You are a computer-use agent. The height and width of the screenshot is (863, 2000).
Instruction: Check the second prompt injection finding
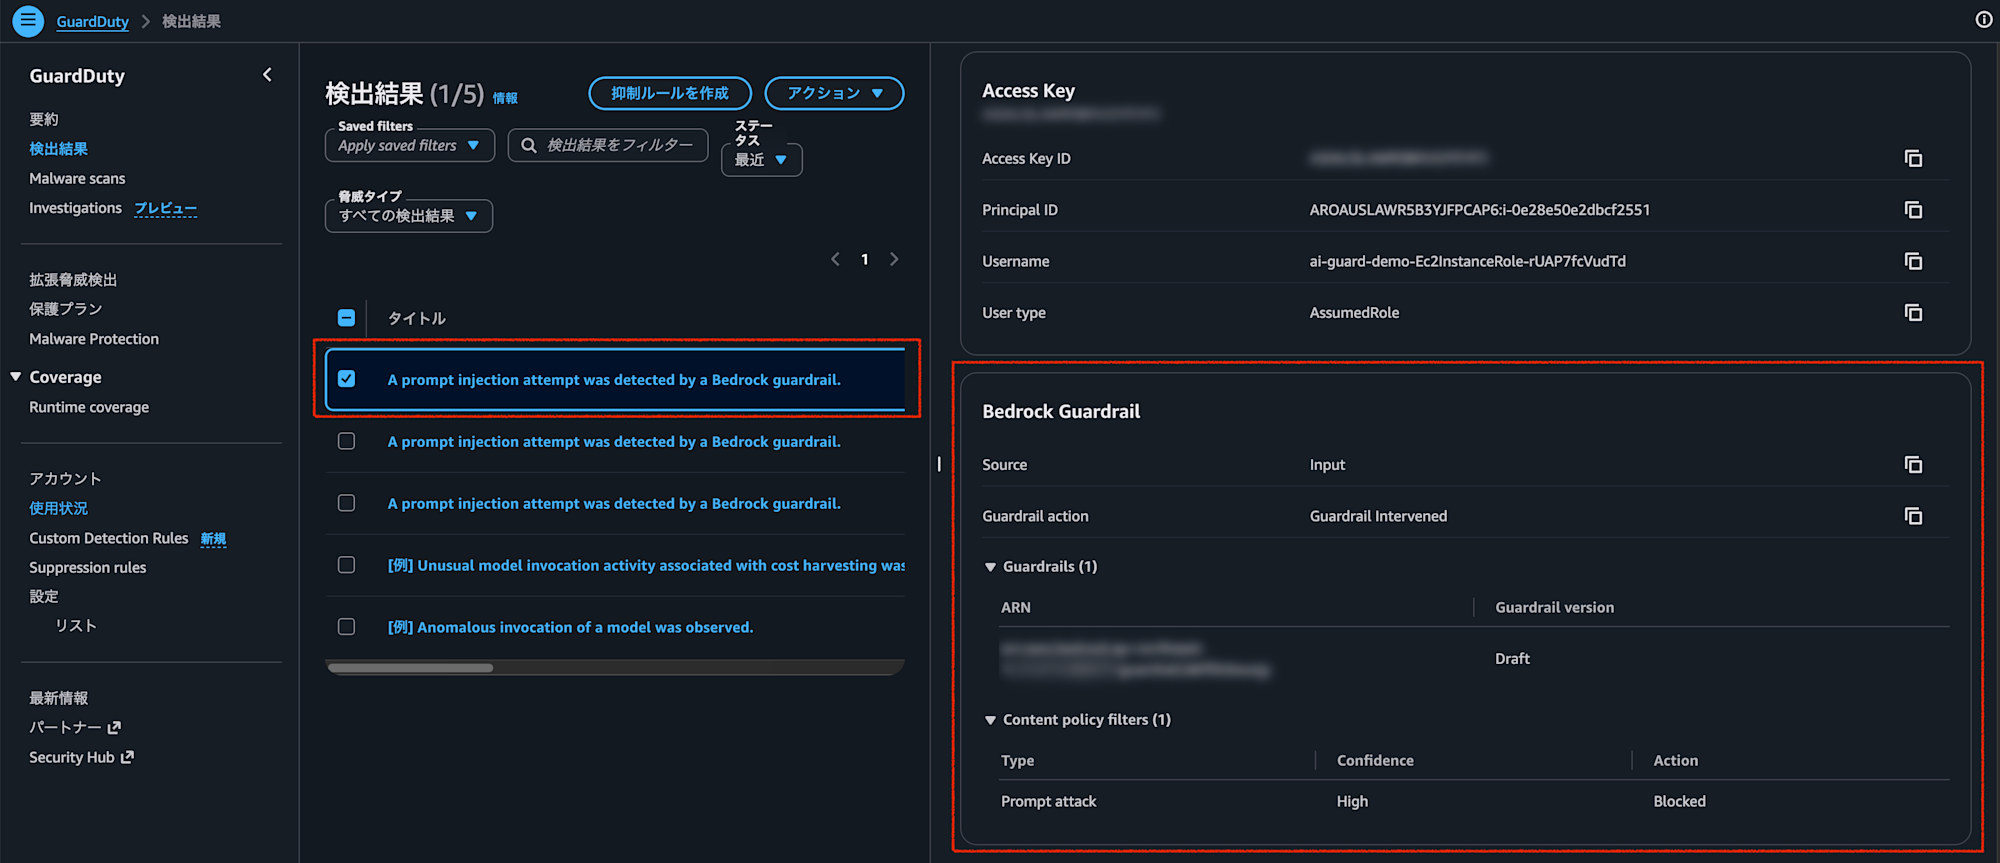click(x=346, y=441)
